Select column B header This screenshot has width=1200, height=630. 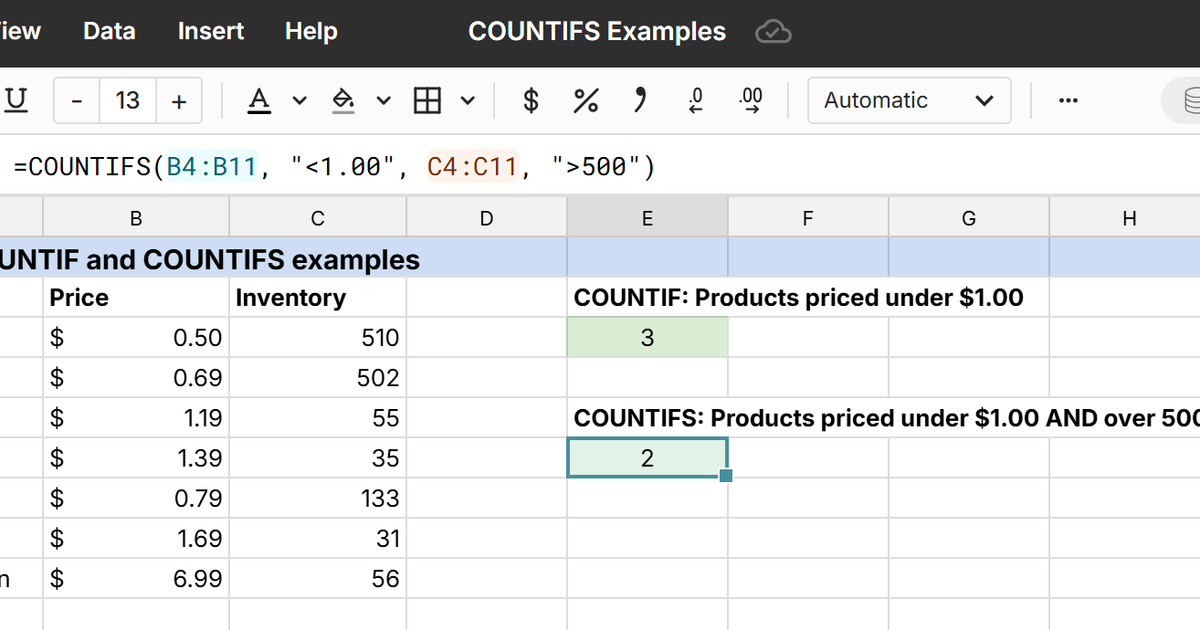tap(136, 218)
